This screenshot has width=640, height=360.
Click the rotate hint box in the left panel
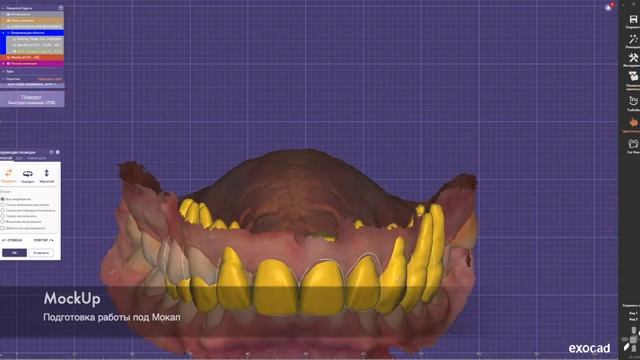32,99
